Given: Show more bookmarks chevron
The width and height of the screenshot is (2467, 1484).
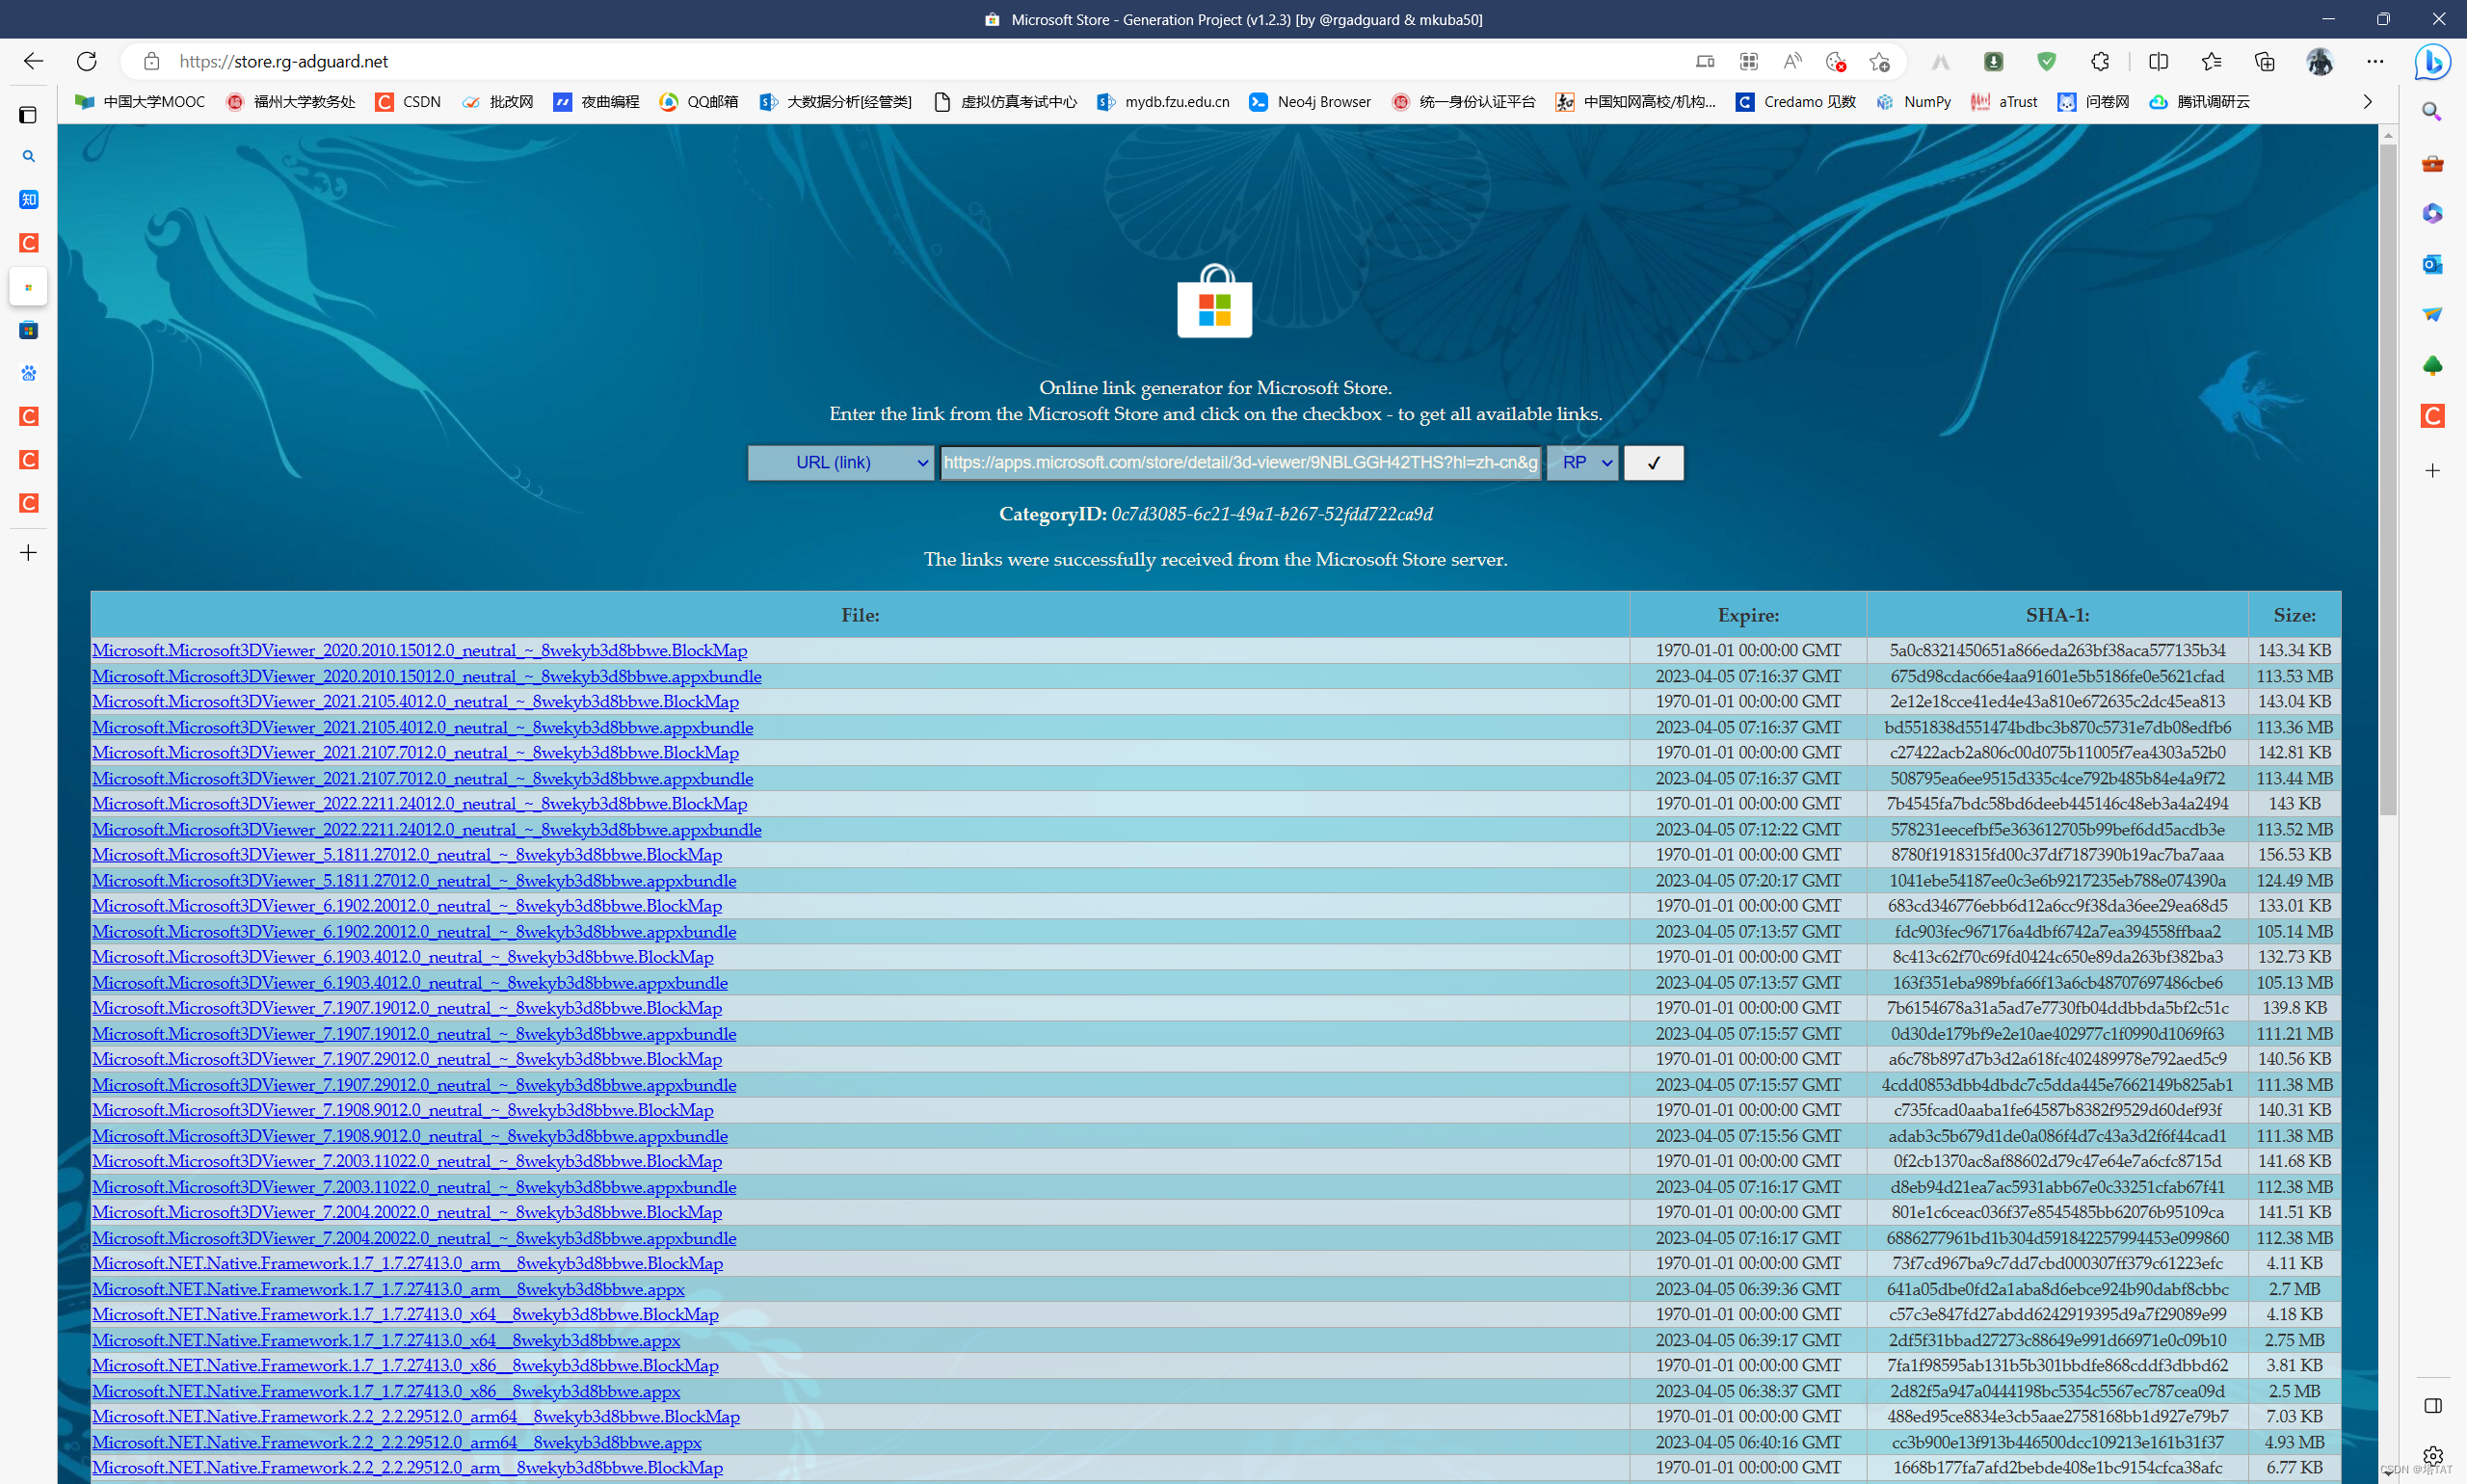Looking at the screenshot, I should [x=2366, y=101].
